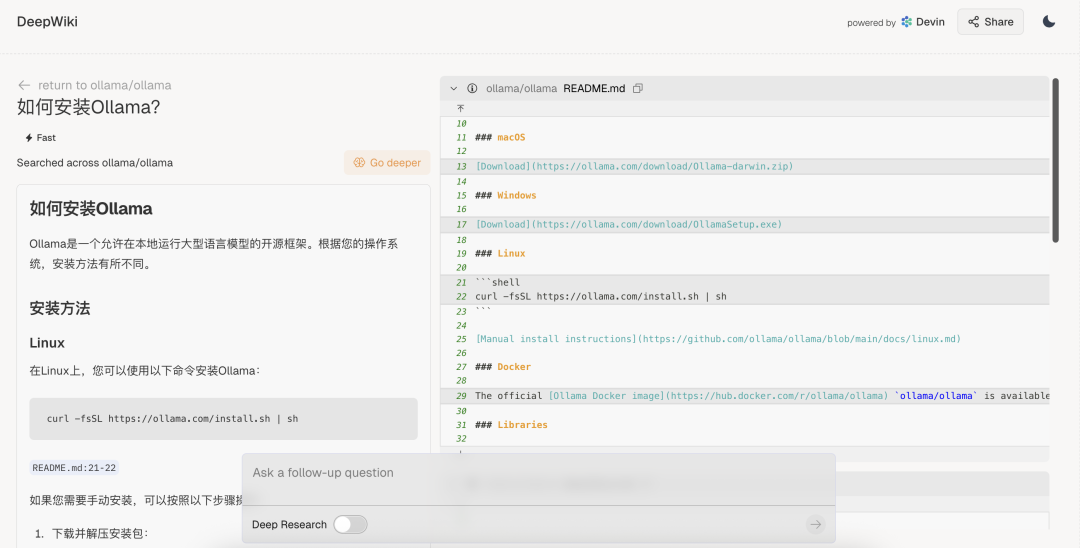Screen dimensions: 1080x548
Task: Select the '### Linux' heading in code
Action: 500,253
